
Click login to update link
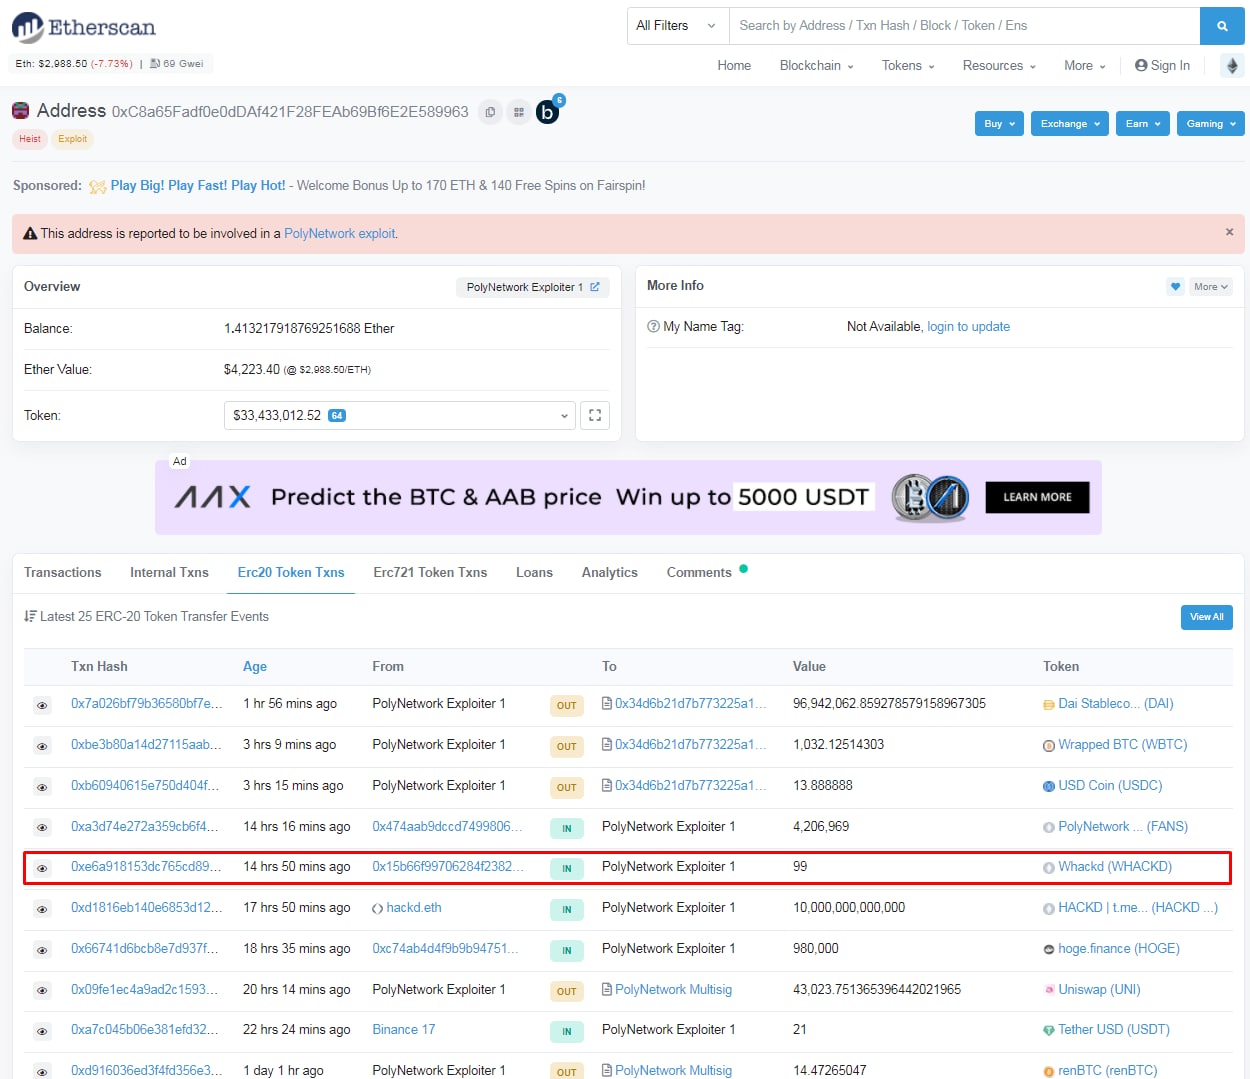968,326
